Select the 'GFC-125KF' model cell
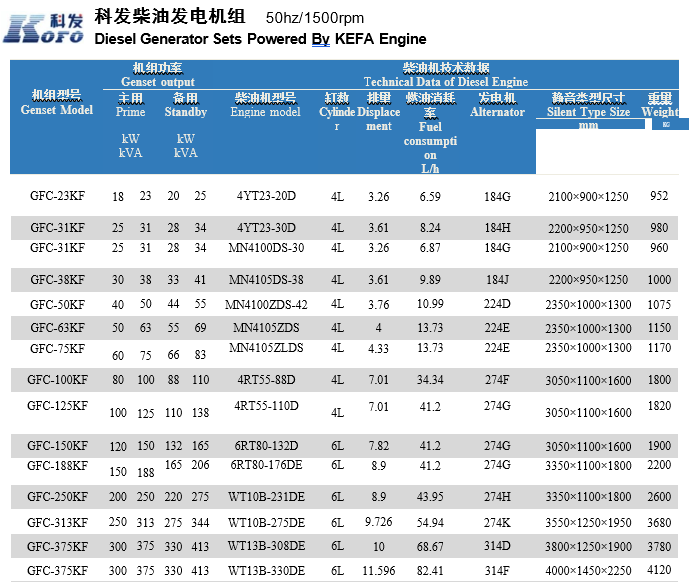This screenshot has width=689, height=587. pyautogui.click(x=57, y=405)
